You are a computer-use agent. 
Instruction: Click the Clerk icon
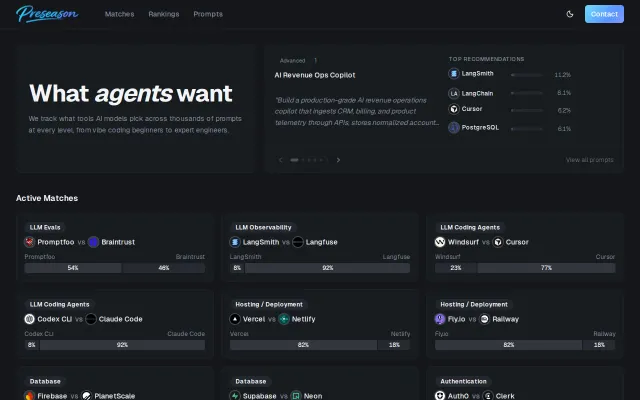click(x=488, y=396)
